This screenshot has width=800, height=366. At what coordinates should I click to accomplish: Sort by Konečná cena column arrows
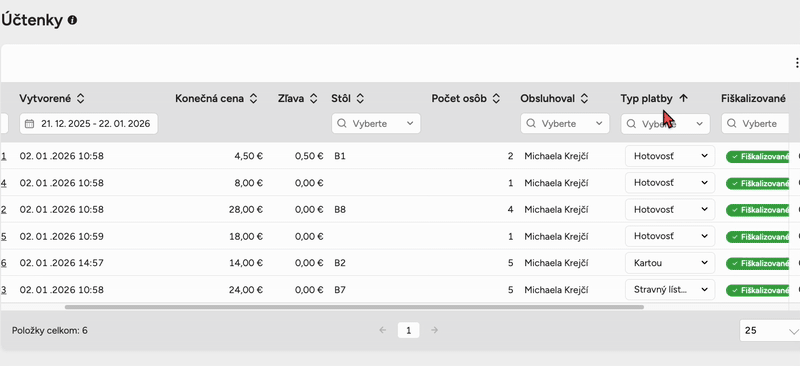pos(253,99)
